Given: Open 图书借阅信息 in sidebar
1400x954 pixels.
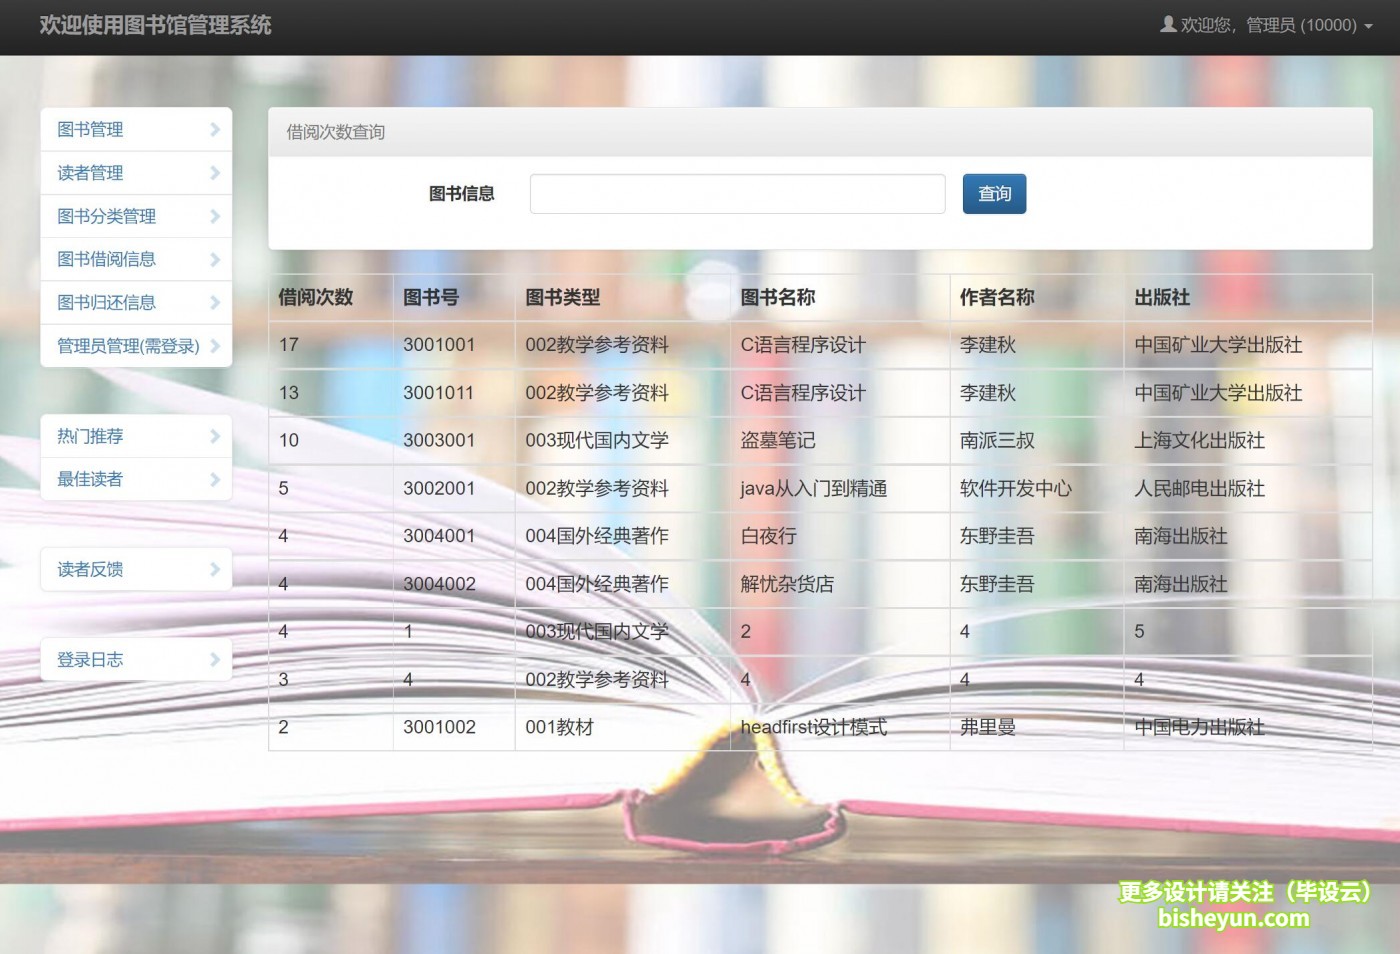Looking at the screenshot, I should tap(136, 259).
